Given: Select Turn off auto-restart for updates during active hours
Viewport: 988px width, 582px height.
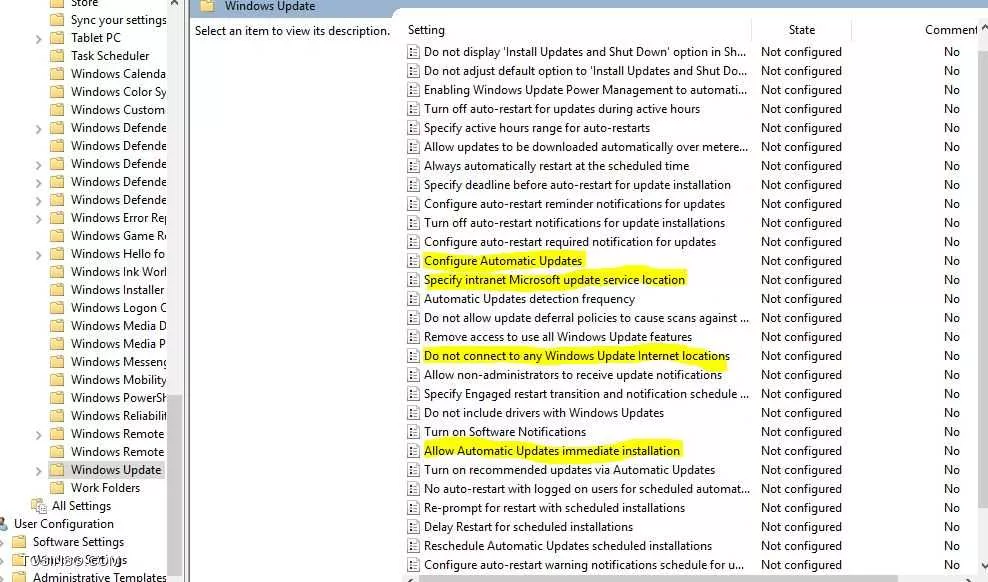Looking at the screenshot, I should click(562, 109).
